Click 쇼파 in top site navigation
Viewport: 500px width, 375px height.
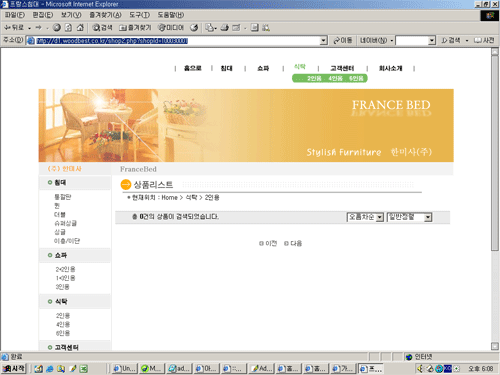coord(263,68)
